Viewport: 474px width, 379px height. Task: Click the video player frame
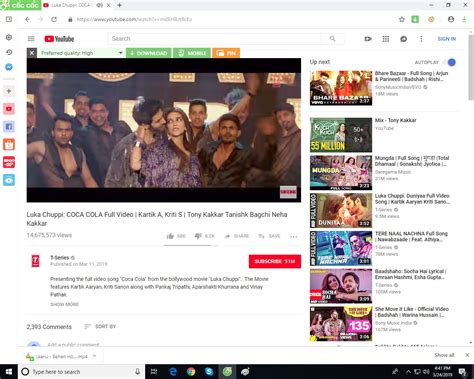tap(164, 130)
